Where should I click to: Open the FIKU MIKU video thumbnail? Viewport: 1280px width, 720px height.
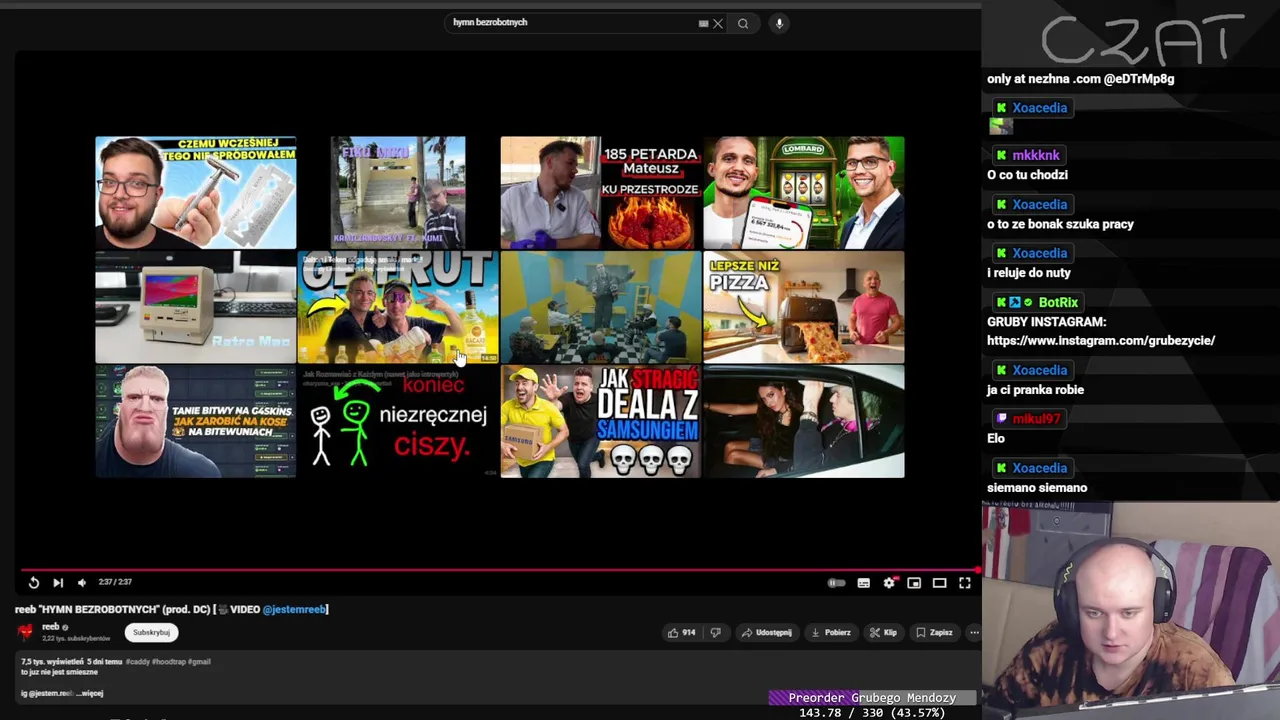pos(398,192)
